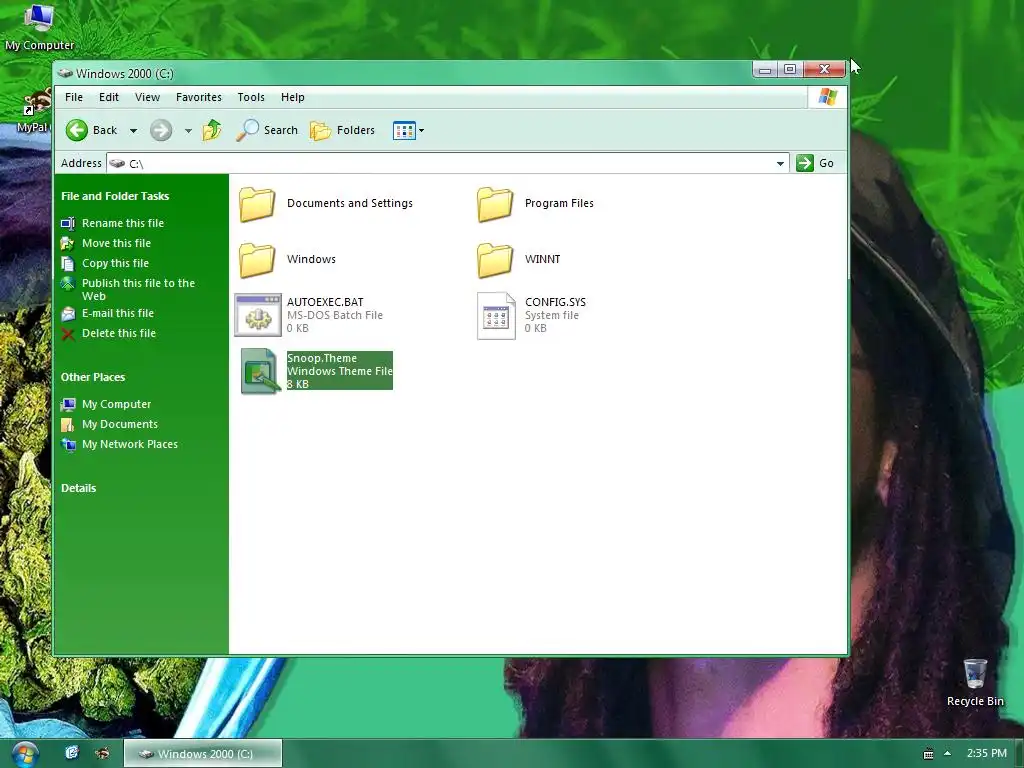Image resolution: width=1024 pixels, height=768 pixels.
Task: Open the View menu
Action: click(147, 97)
